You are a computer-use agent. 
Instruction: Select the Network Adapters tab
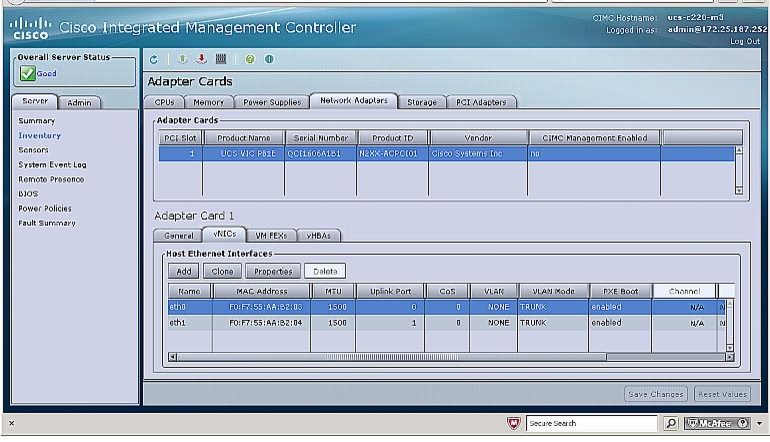tap(354, 101)
